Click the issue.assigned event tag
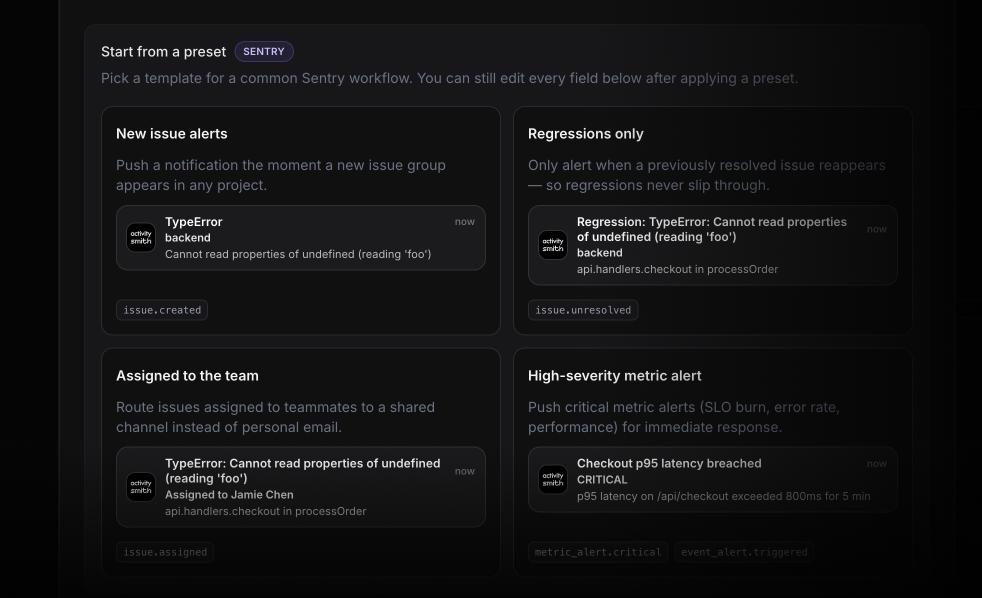The height and width of the screenshot is (598, 982). [164, 551]
